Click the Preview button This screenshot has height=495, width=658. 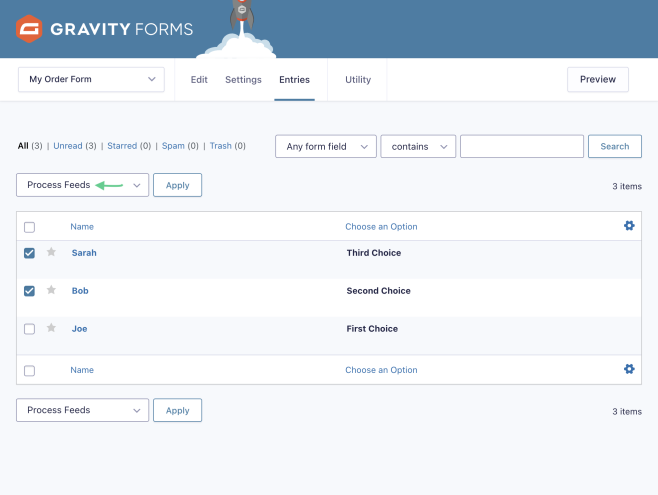tap(598, 79)
